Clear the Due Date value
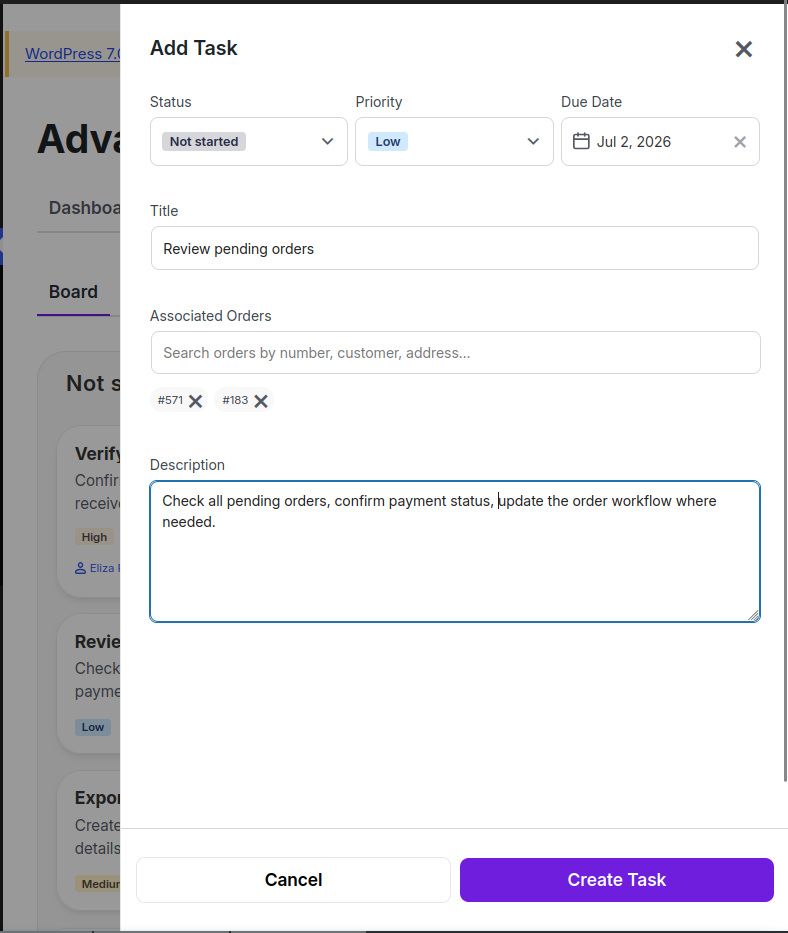The width and height of the screenshot is (788, 933). pyautogui.click(x=740, y=142)
